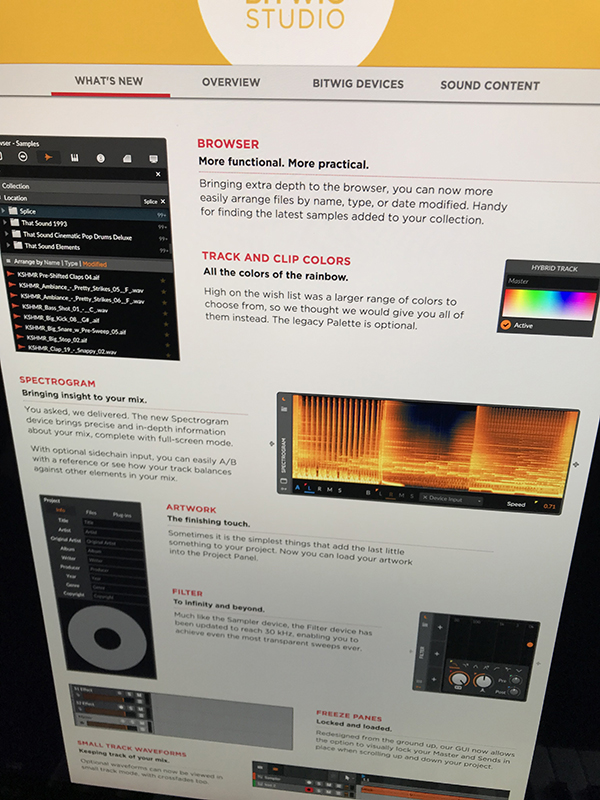Favorite KSHMR_Big_Stop_02 with its star
The image size is (600, 800).
click(x=167, y=345)
